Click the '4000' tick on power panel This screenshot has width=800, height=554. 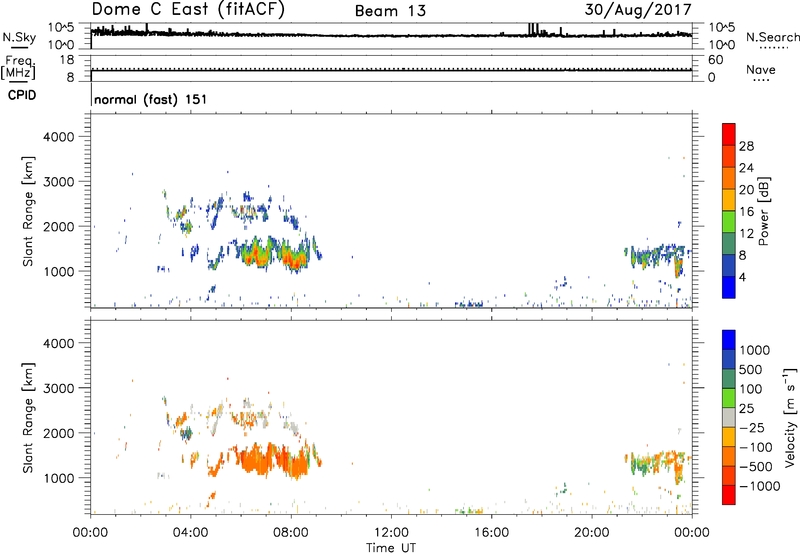[x=59, y=137]
